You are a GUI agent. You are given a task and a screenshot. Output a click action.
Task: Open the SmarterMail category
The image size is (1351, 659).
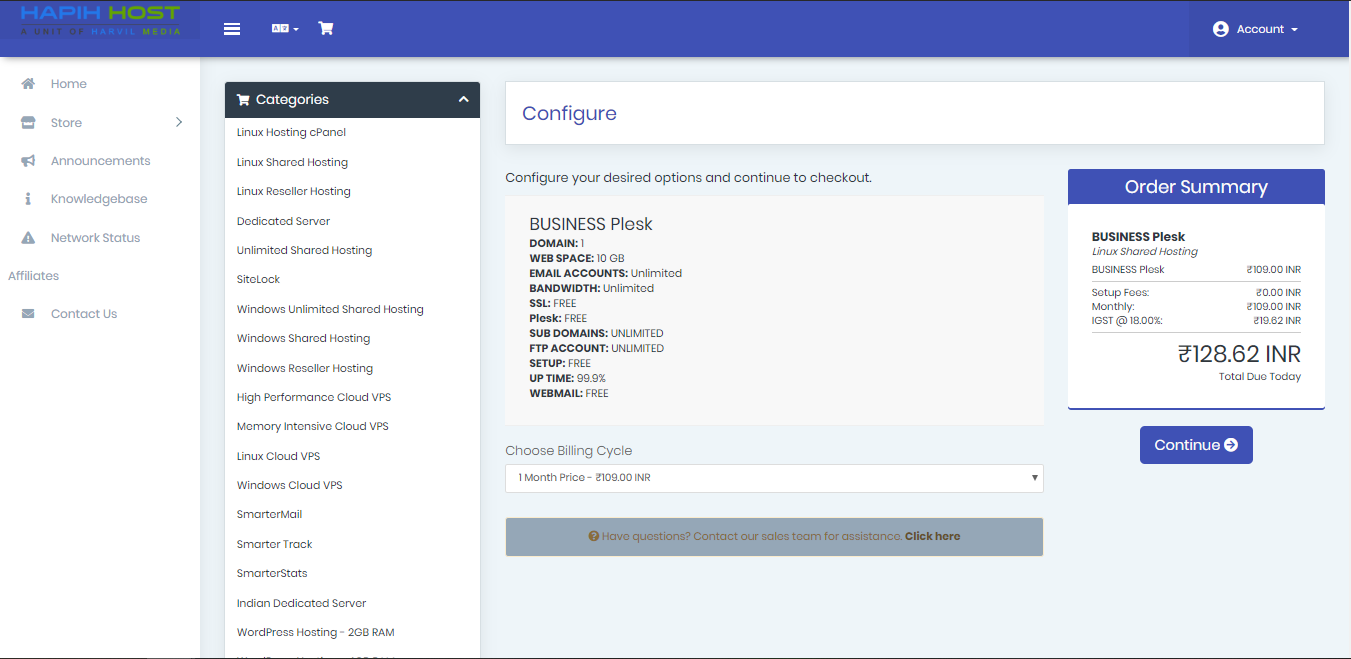click(270, 514)
